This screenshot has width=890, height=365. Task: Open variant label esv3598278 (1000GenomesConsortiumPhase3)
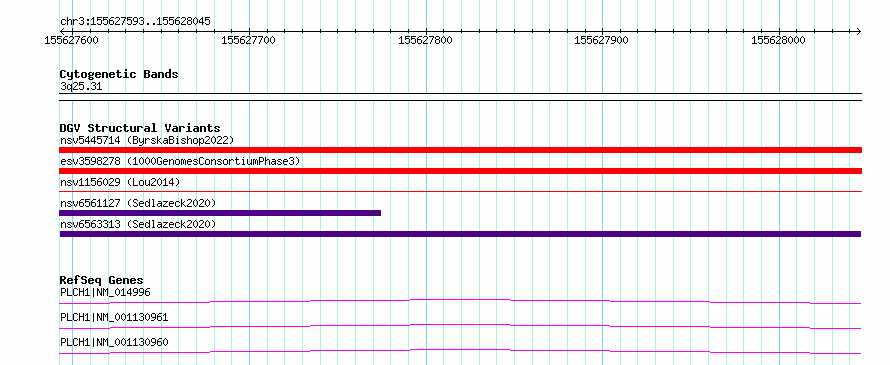[x=180, y=161]
